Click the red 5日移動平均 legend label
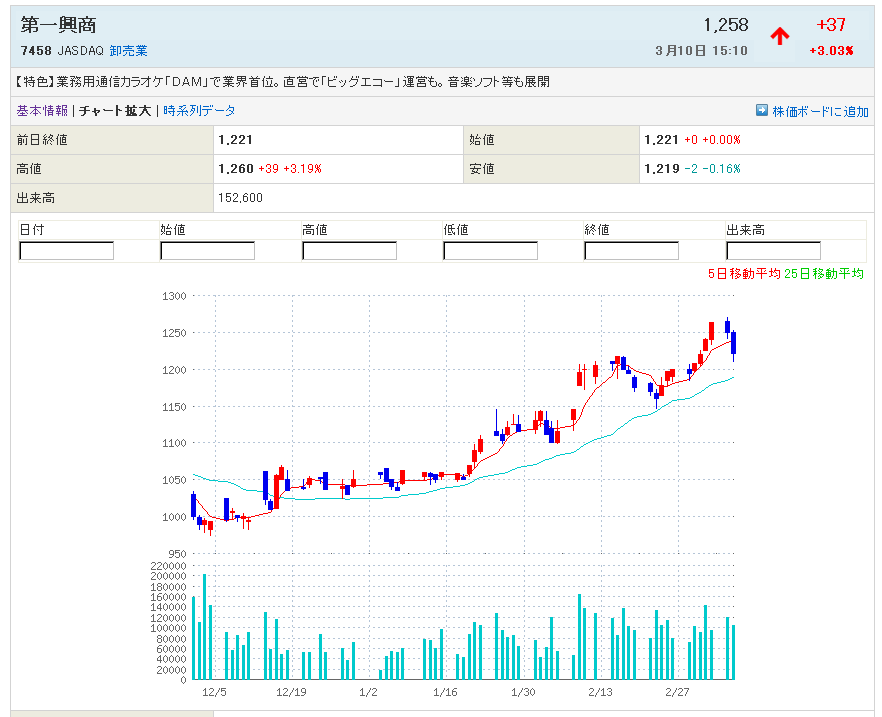The width and height of the screenshot is (882, 717). 744,274
